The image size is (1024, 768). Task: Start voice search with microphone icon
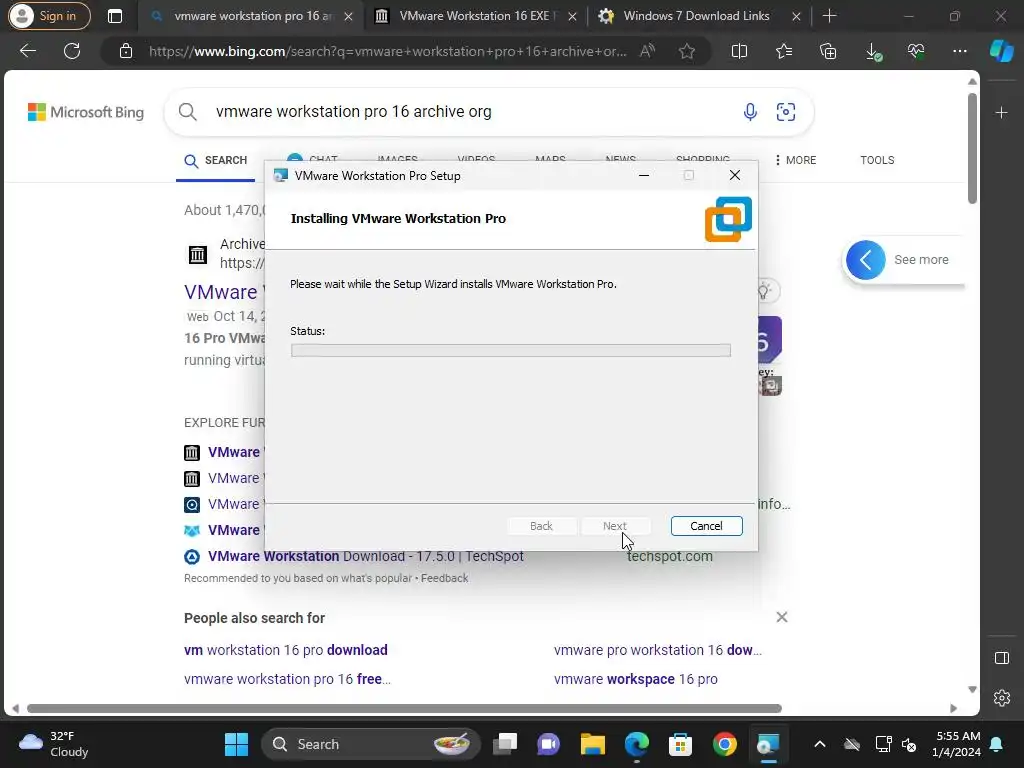click(750, 112)
